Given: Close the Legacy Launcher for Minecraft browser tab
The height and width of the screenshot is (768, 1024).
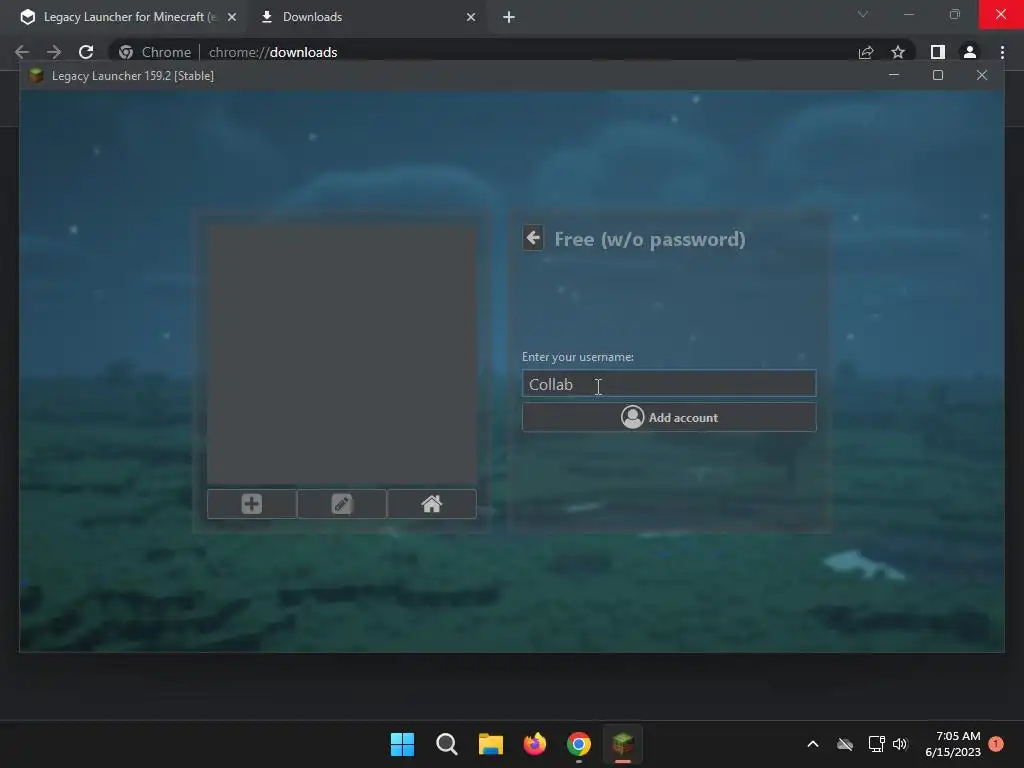Looking at the screenshot, I should (x=232, y=17).
